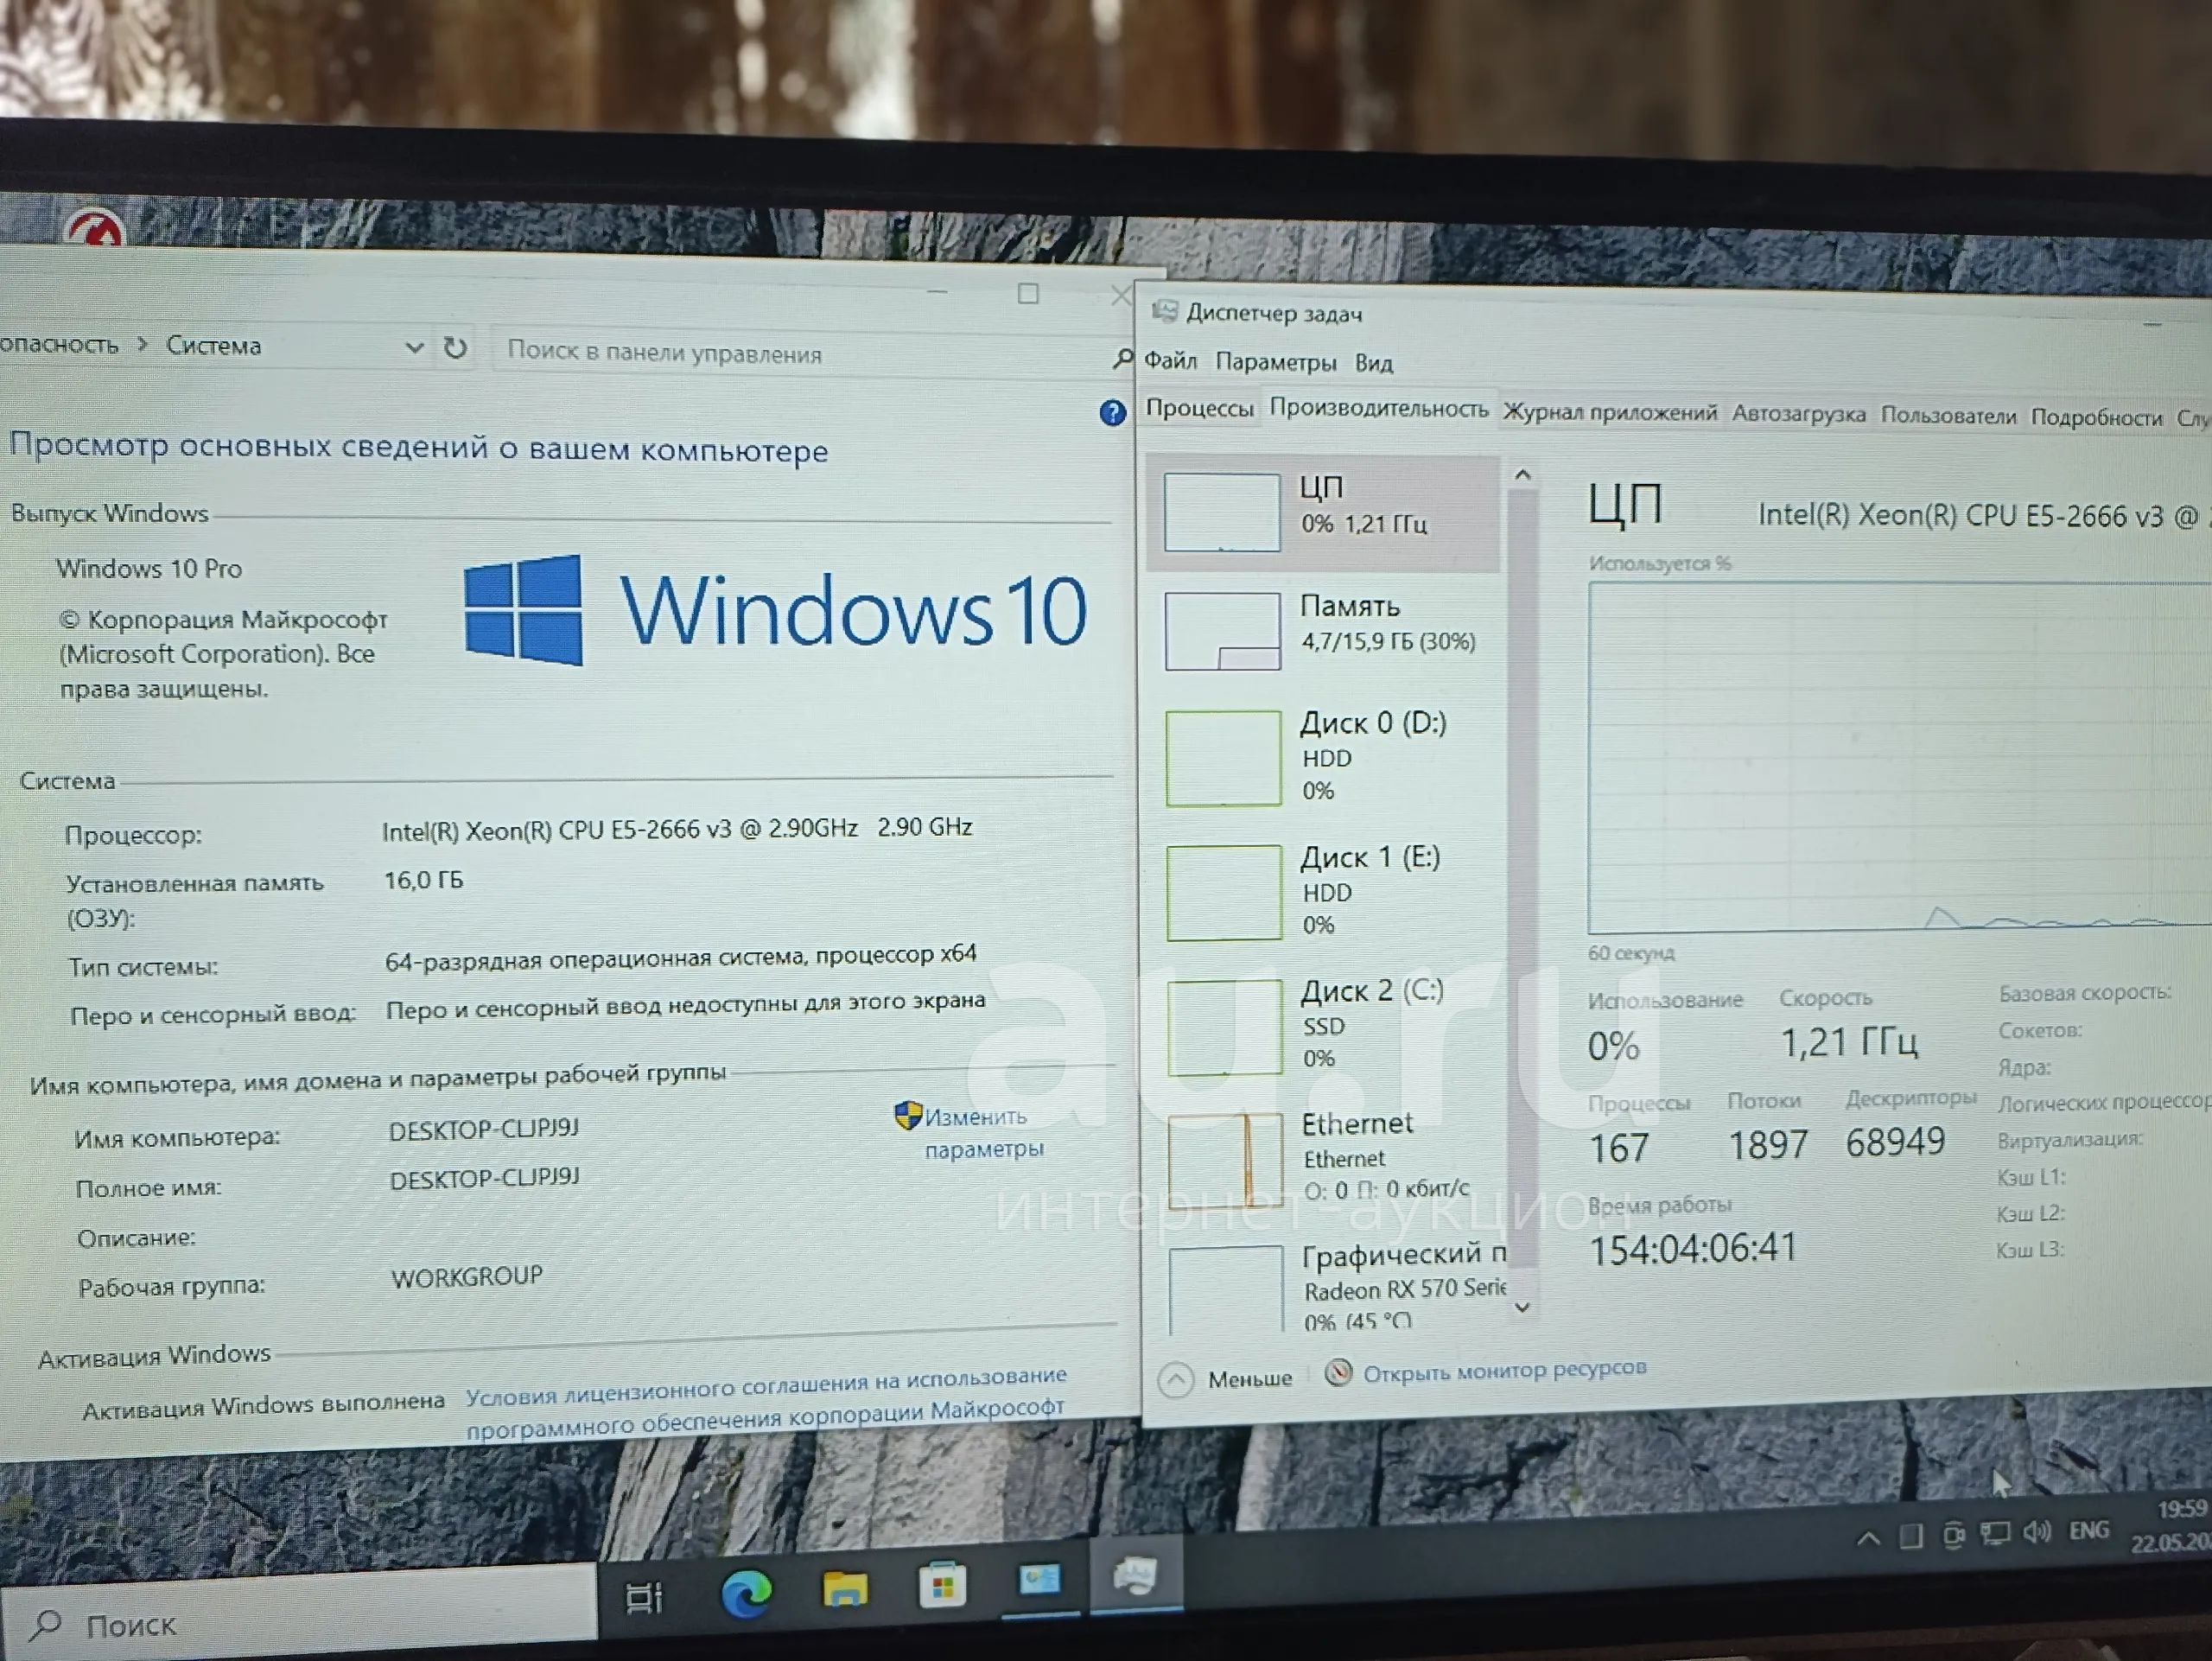Open File Explorer from the taskbar
2212x1661 pixels.
click(845, 1588)
